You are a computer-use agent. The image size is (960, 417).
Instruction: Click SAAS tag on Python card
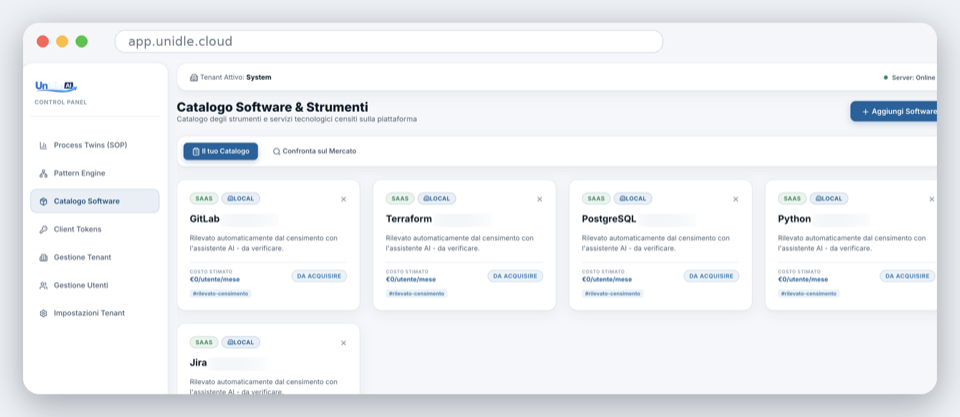[x=792, y=198]
